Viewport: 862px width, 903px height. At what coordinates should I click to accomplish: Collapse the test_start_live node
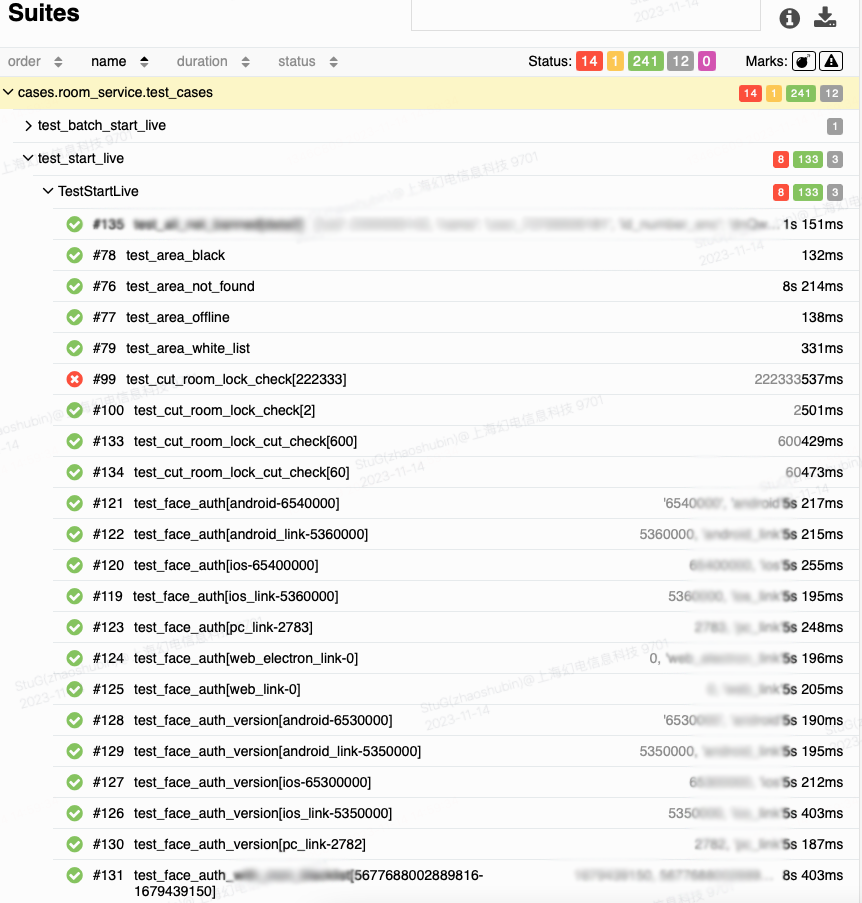pyautogui.click(x=436, y=158)
